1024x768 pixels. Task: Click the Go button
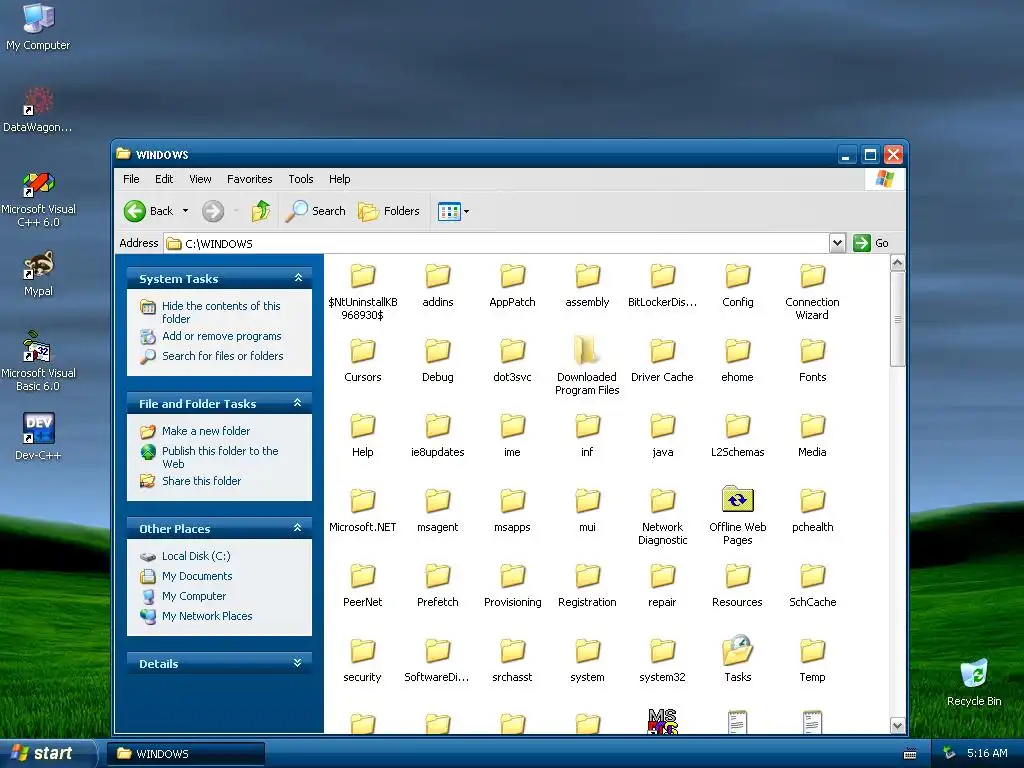(871, 243)
